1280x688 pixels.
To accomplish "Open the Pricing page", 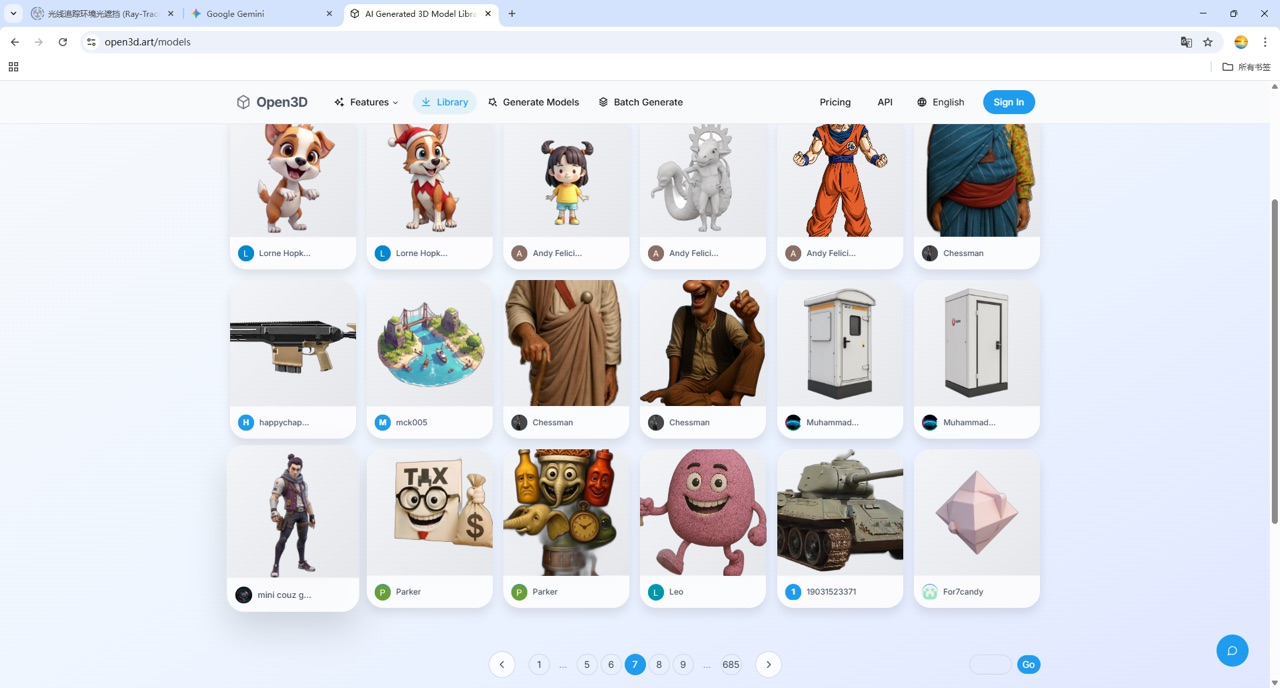I will (835, 102).
